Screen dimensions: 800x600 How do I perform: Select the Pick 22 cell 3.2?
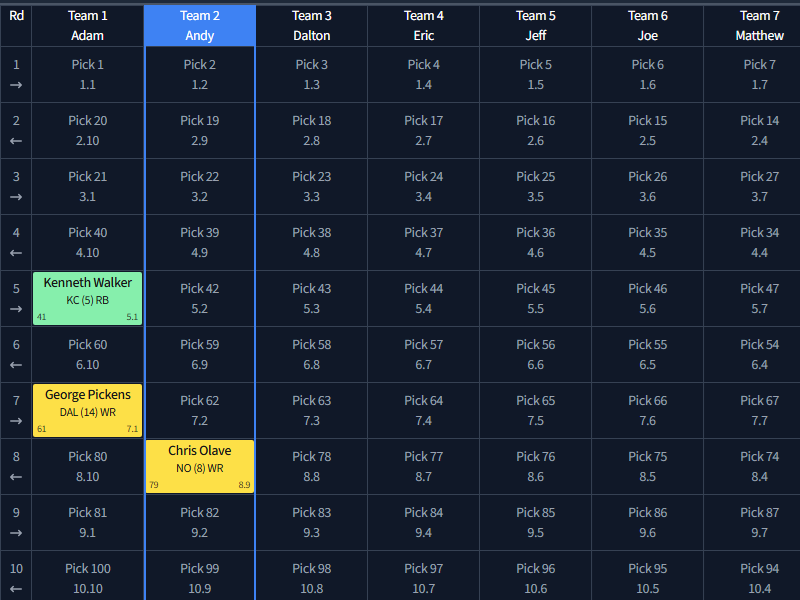click(200, 187)
